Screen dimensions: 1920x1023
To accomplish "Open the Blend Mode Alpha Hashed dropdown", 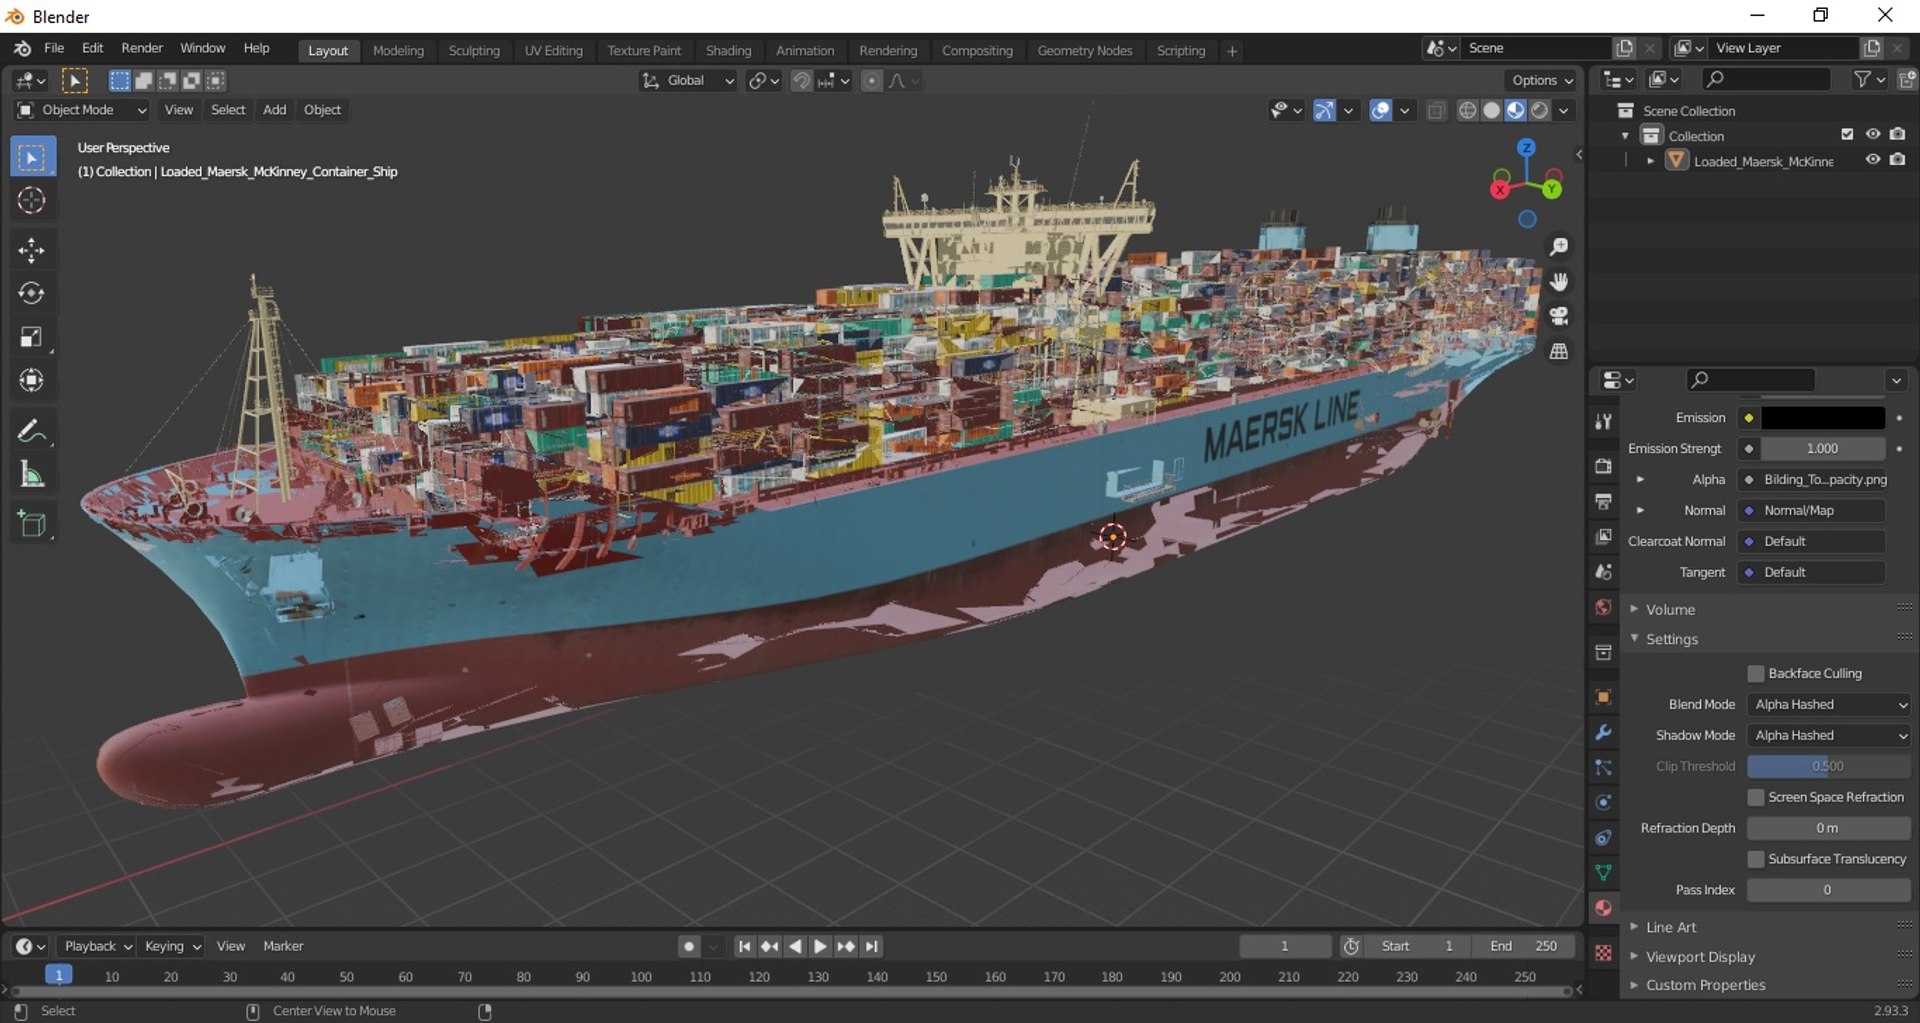I will [x=1829, y=705].
